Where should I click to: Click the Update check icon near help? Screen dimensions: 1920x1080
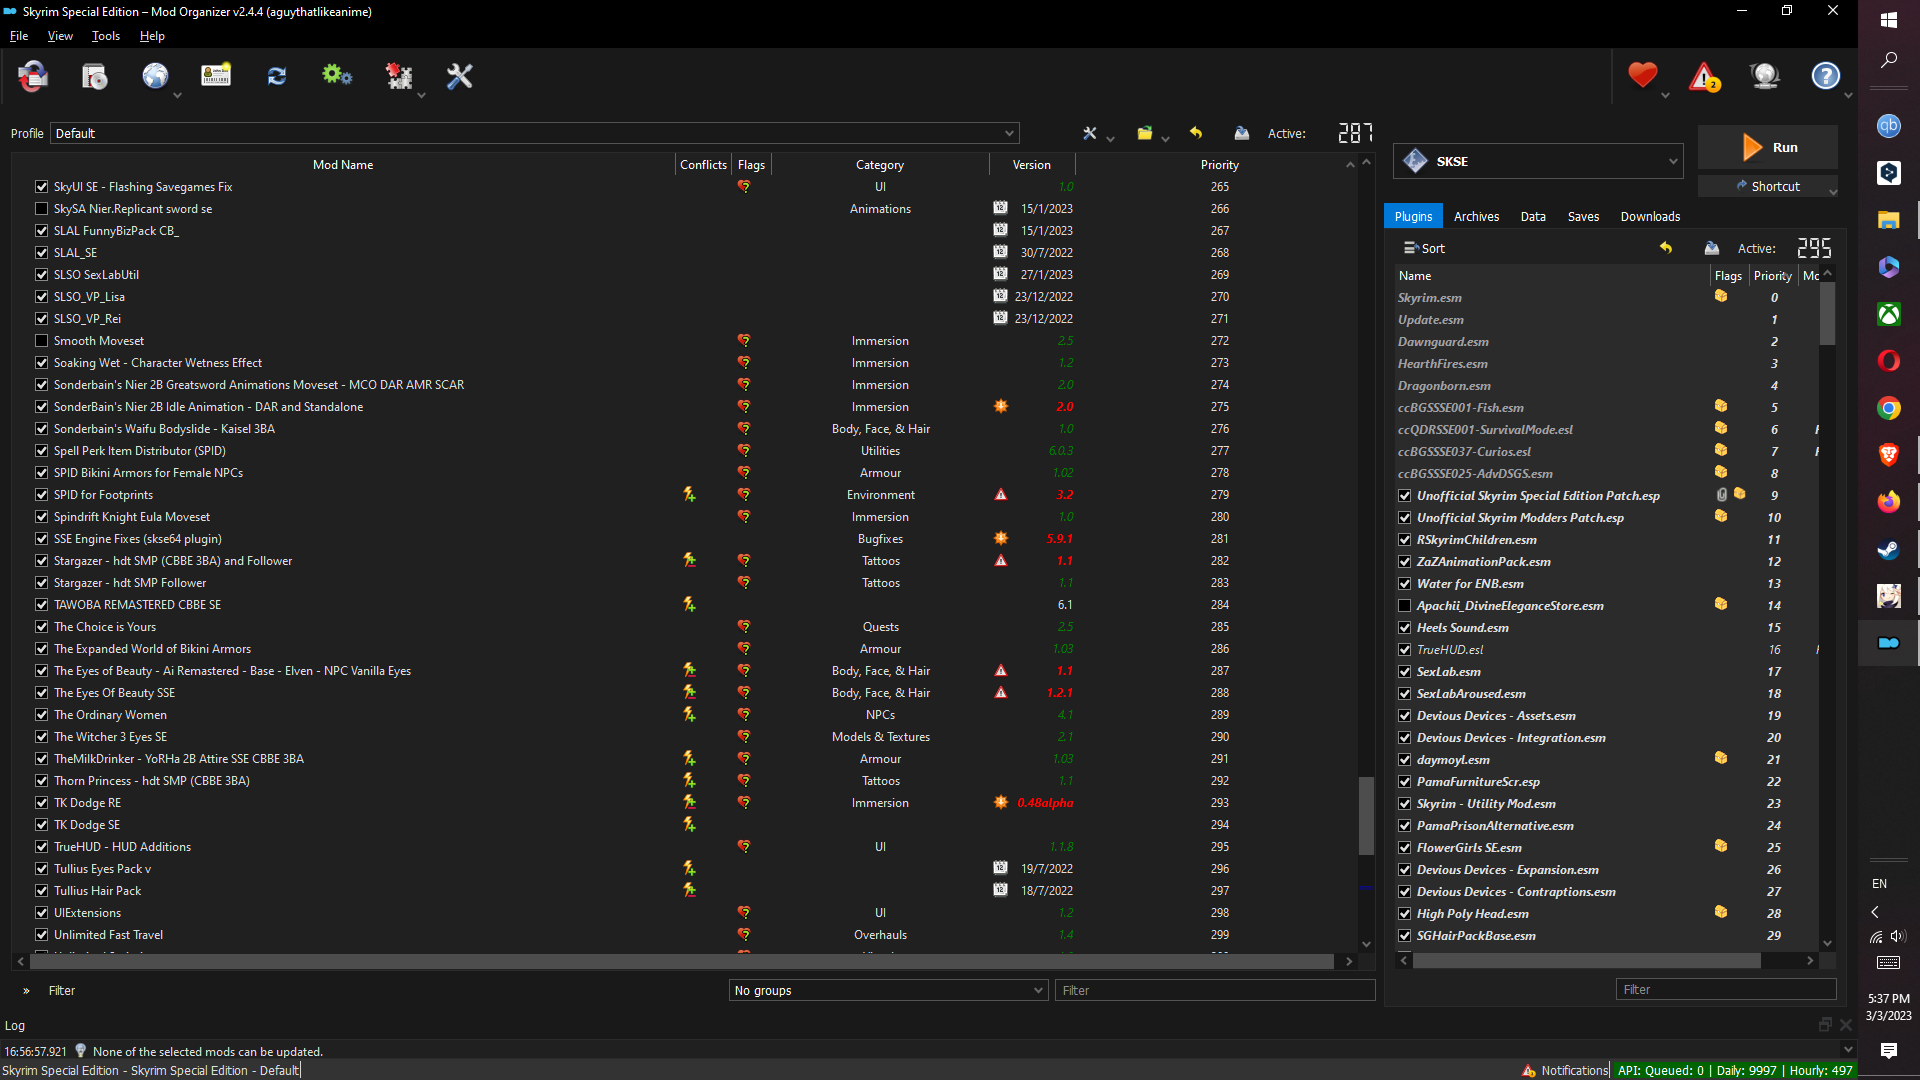(x=1765, y=76)
